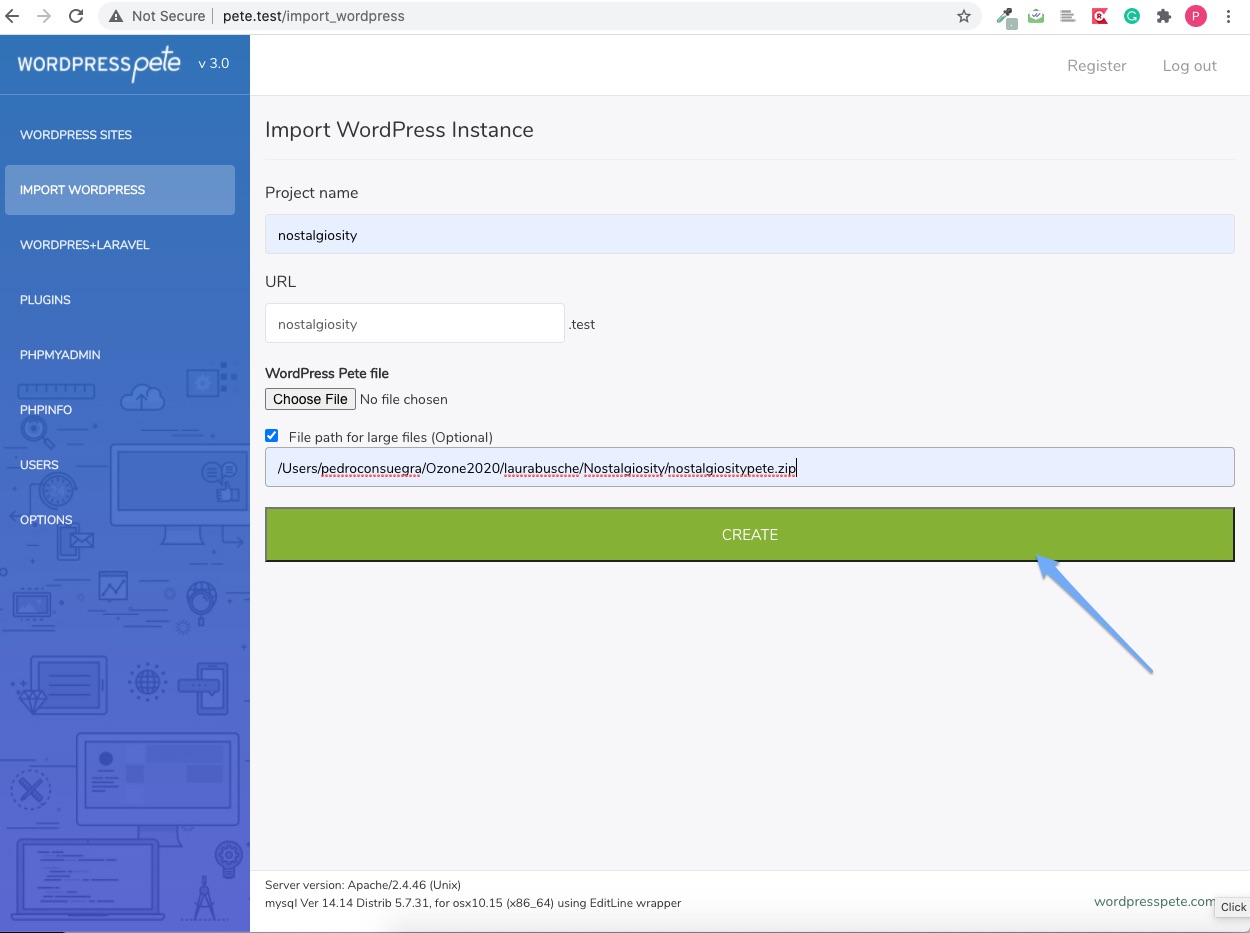This screenshot has width=1250, height=933.
Task: Bookmark this page with the star icon
Action: 963,16
